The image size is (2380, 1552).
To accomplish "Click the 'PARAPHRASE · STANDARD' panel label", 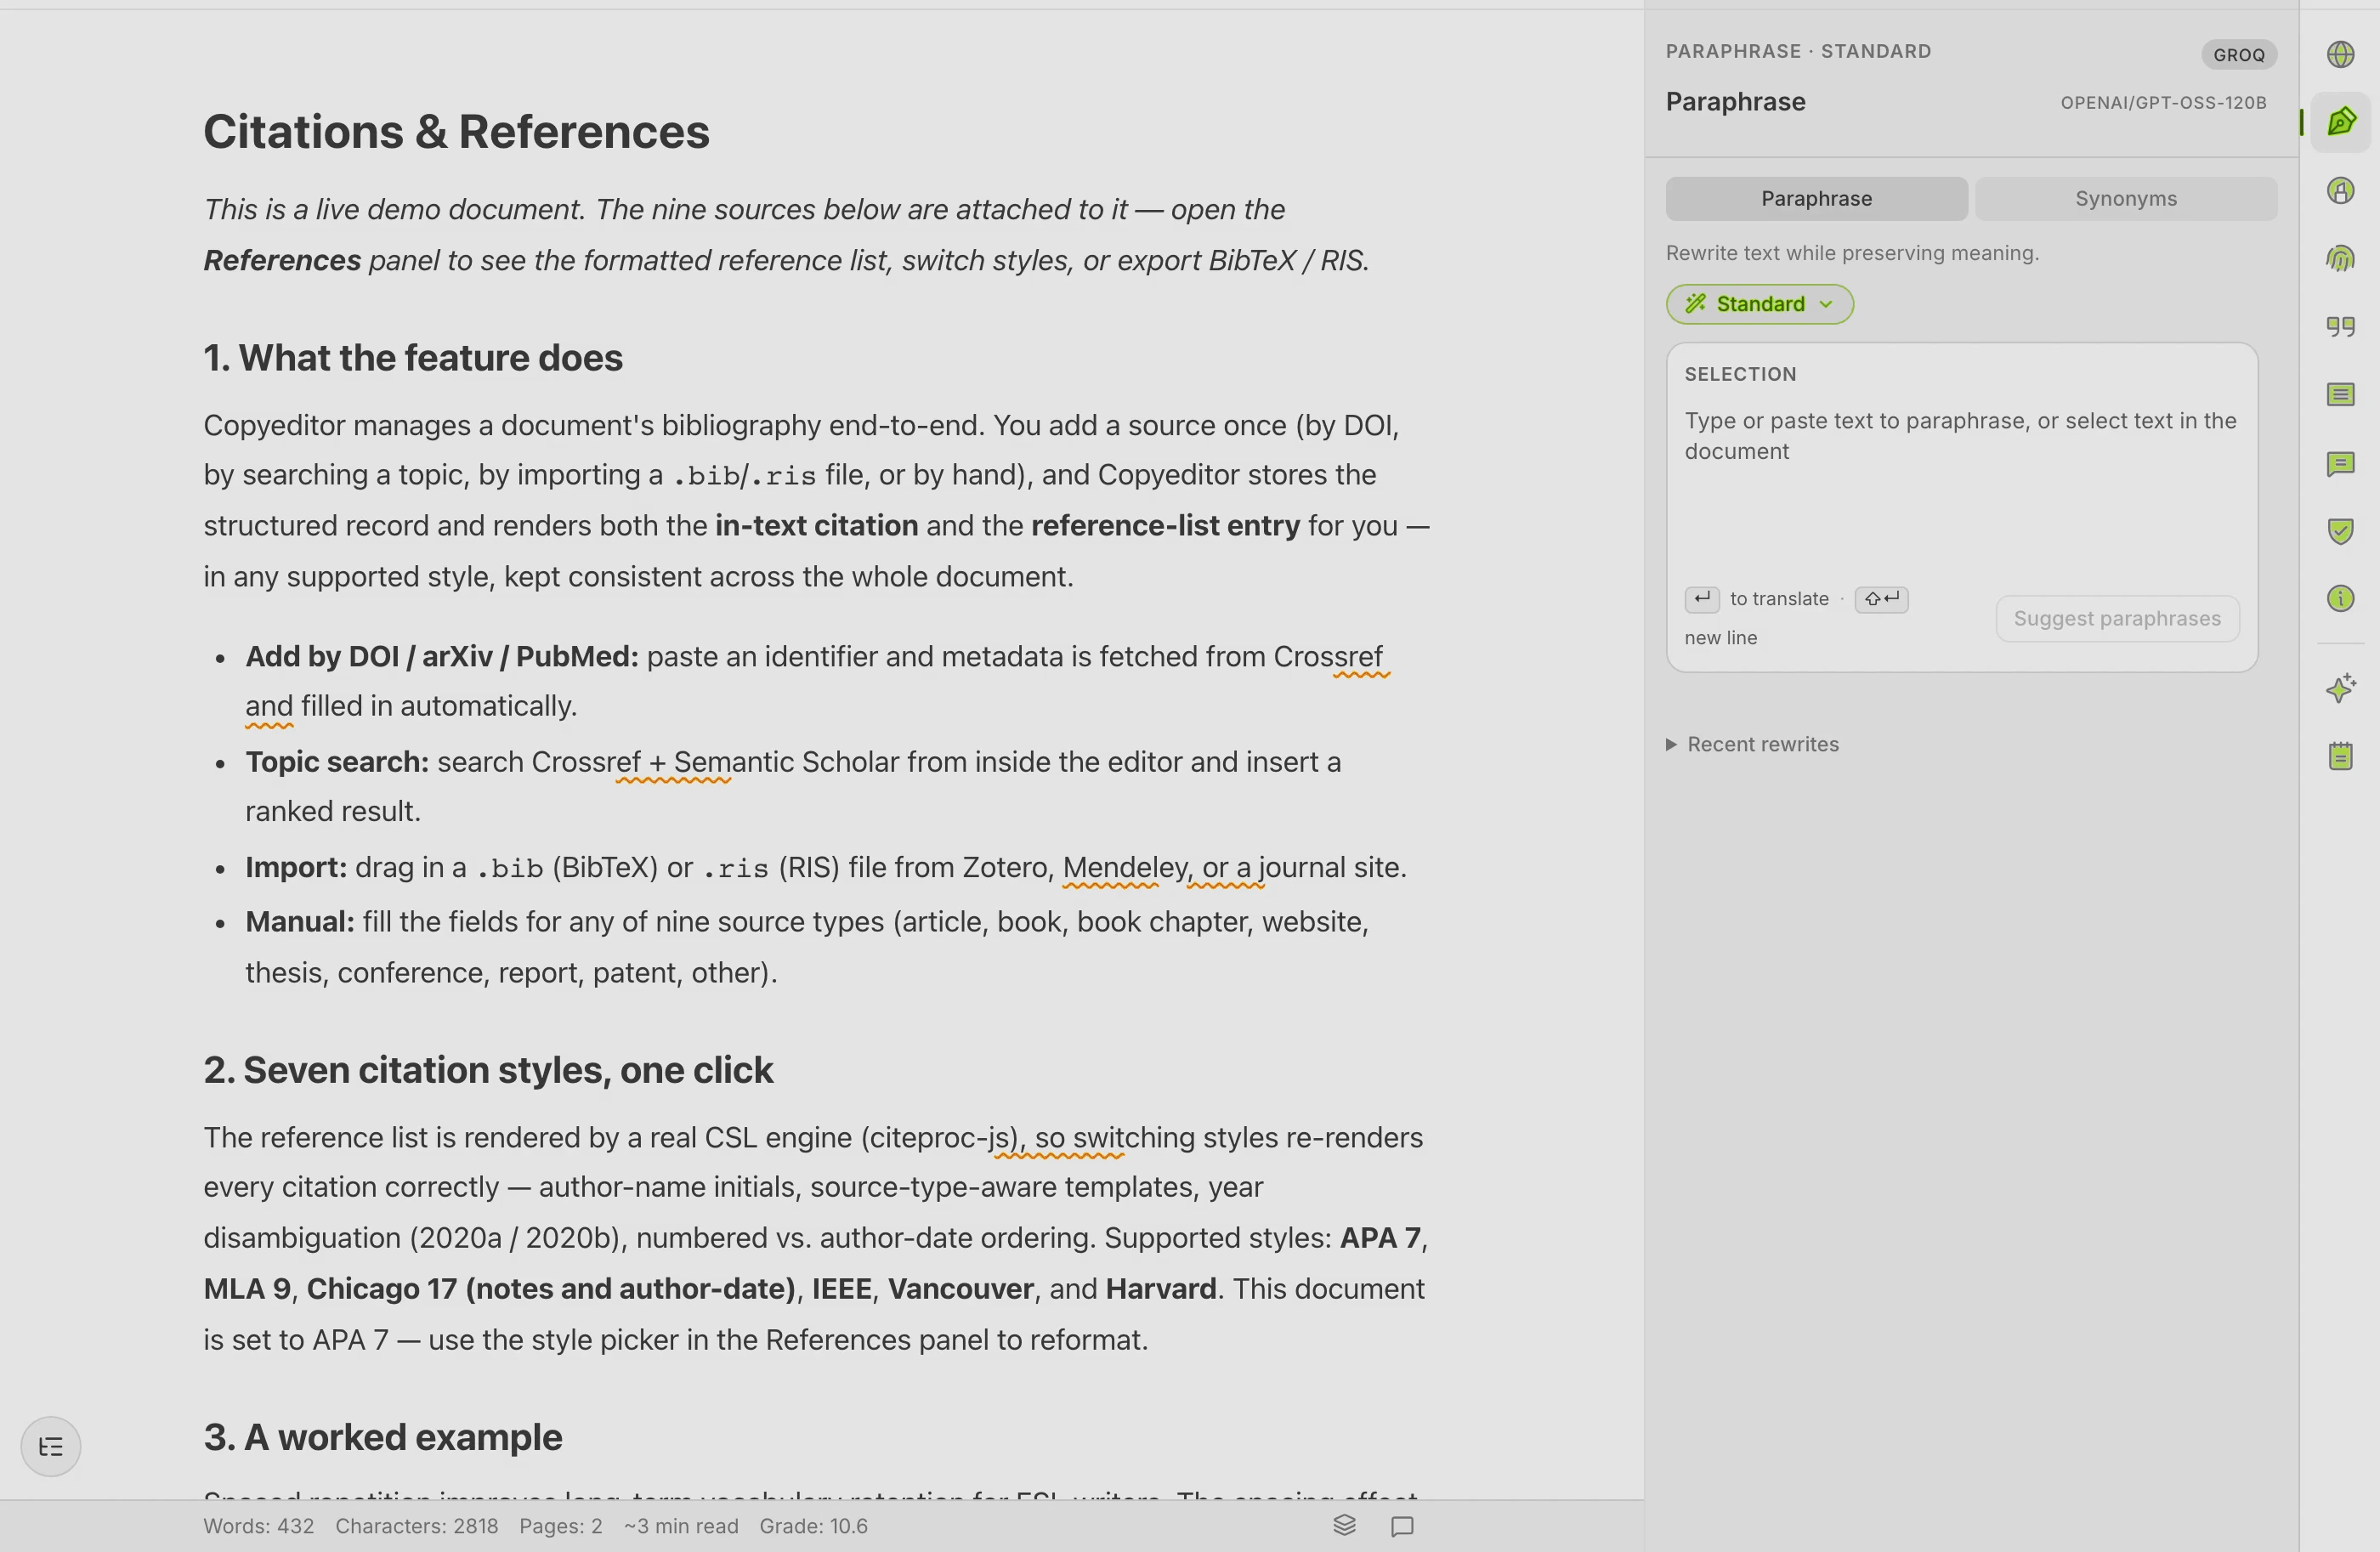I will pyautogui.click(x=1798, y=52).
